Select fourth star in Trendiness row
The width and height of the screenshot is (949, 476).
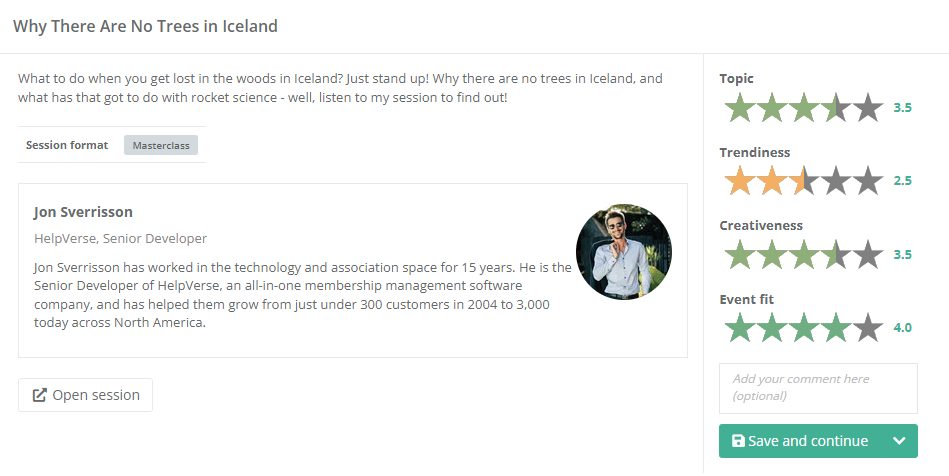(x=836, y=181)
